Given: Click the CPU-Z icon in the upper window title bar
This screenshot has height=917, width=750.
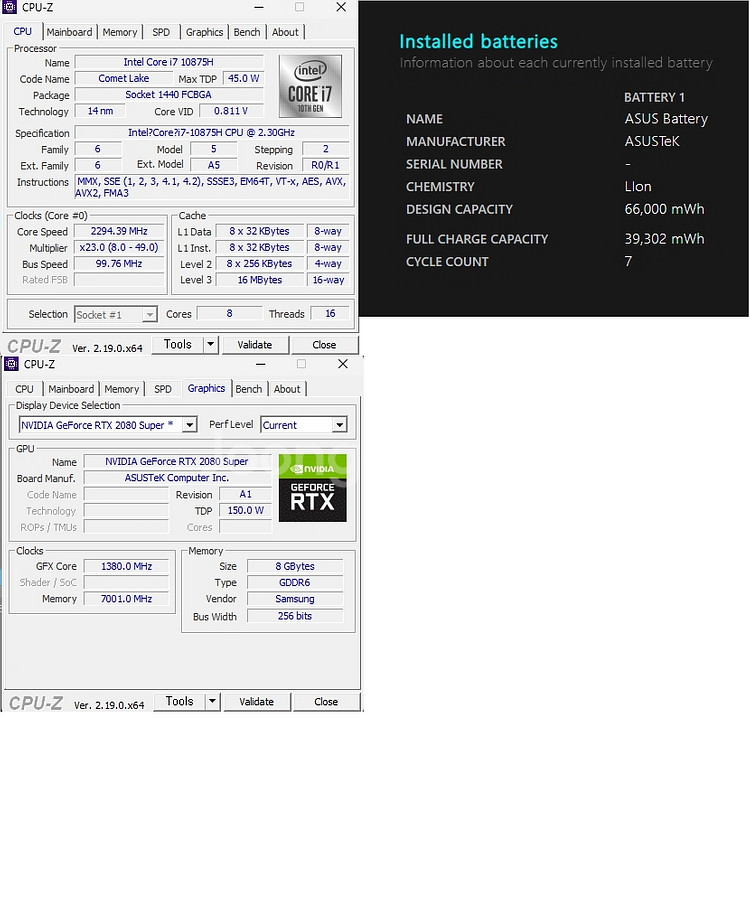Looking at the screenshot, I should (10, 7).
